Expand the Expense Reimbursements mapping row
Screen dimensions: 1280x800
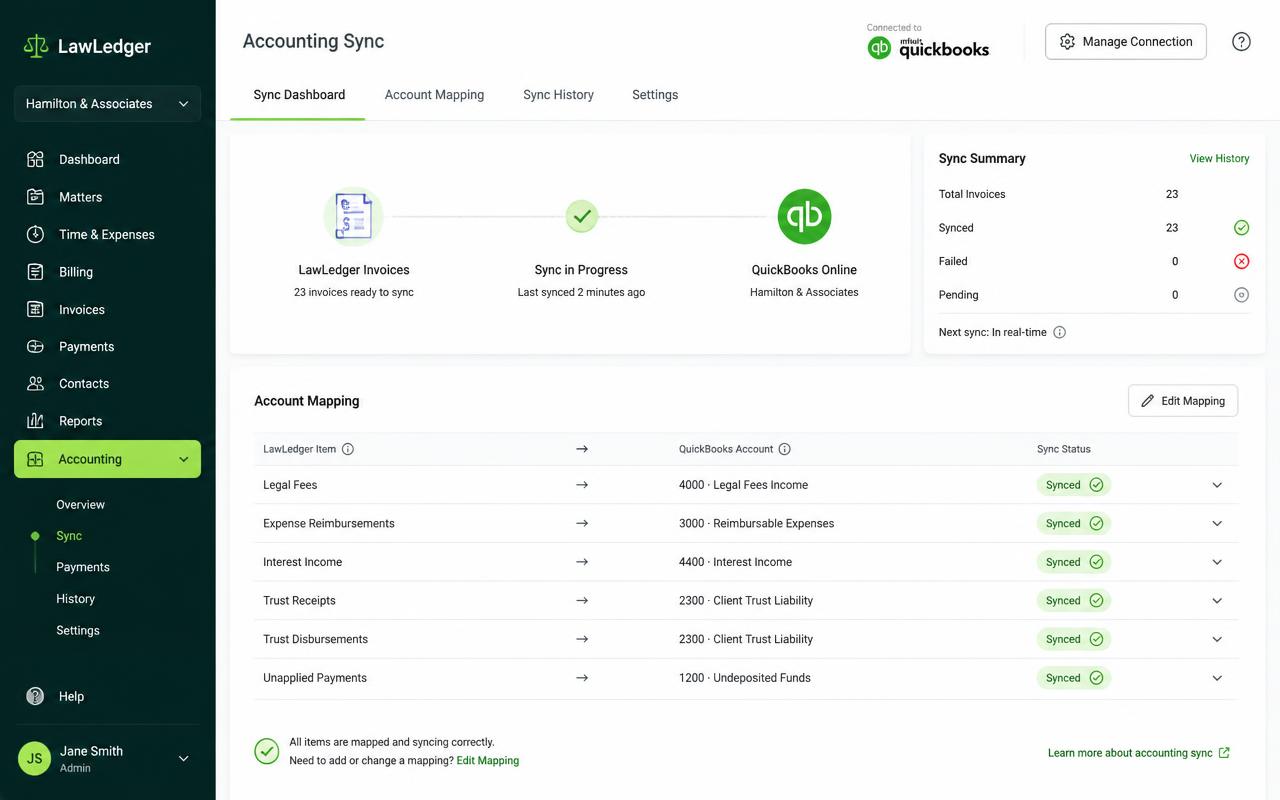(1217, 523)
